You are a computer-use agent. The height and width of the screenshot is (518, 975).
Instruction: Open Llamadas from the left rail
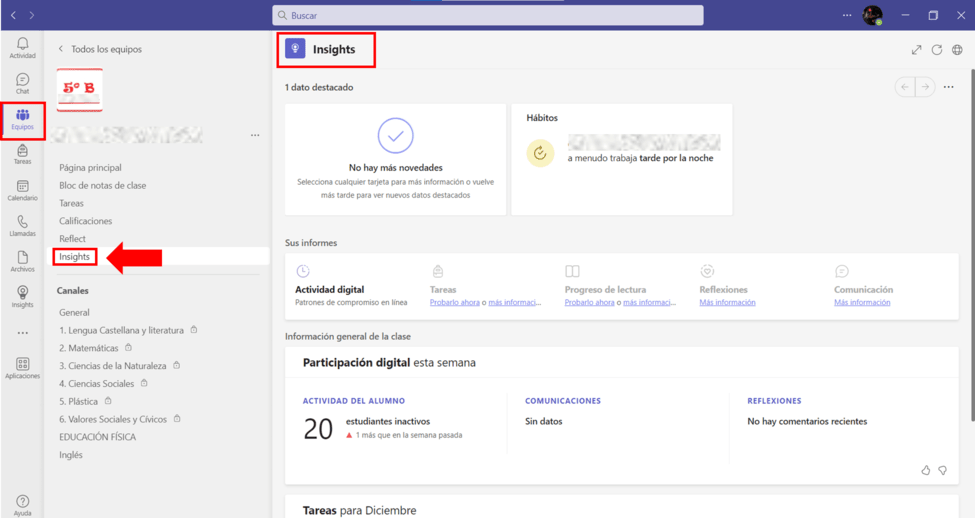[x=22, y=226]
